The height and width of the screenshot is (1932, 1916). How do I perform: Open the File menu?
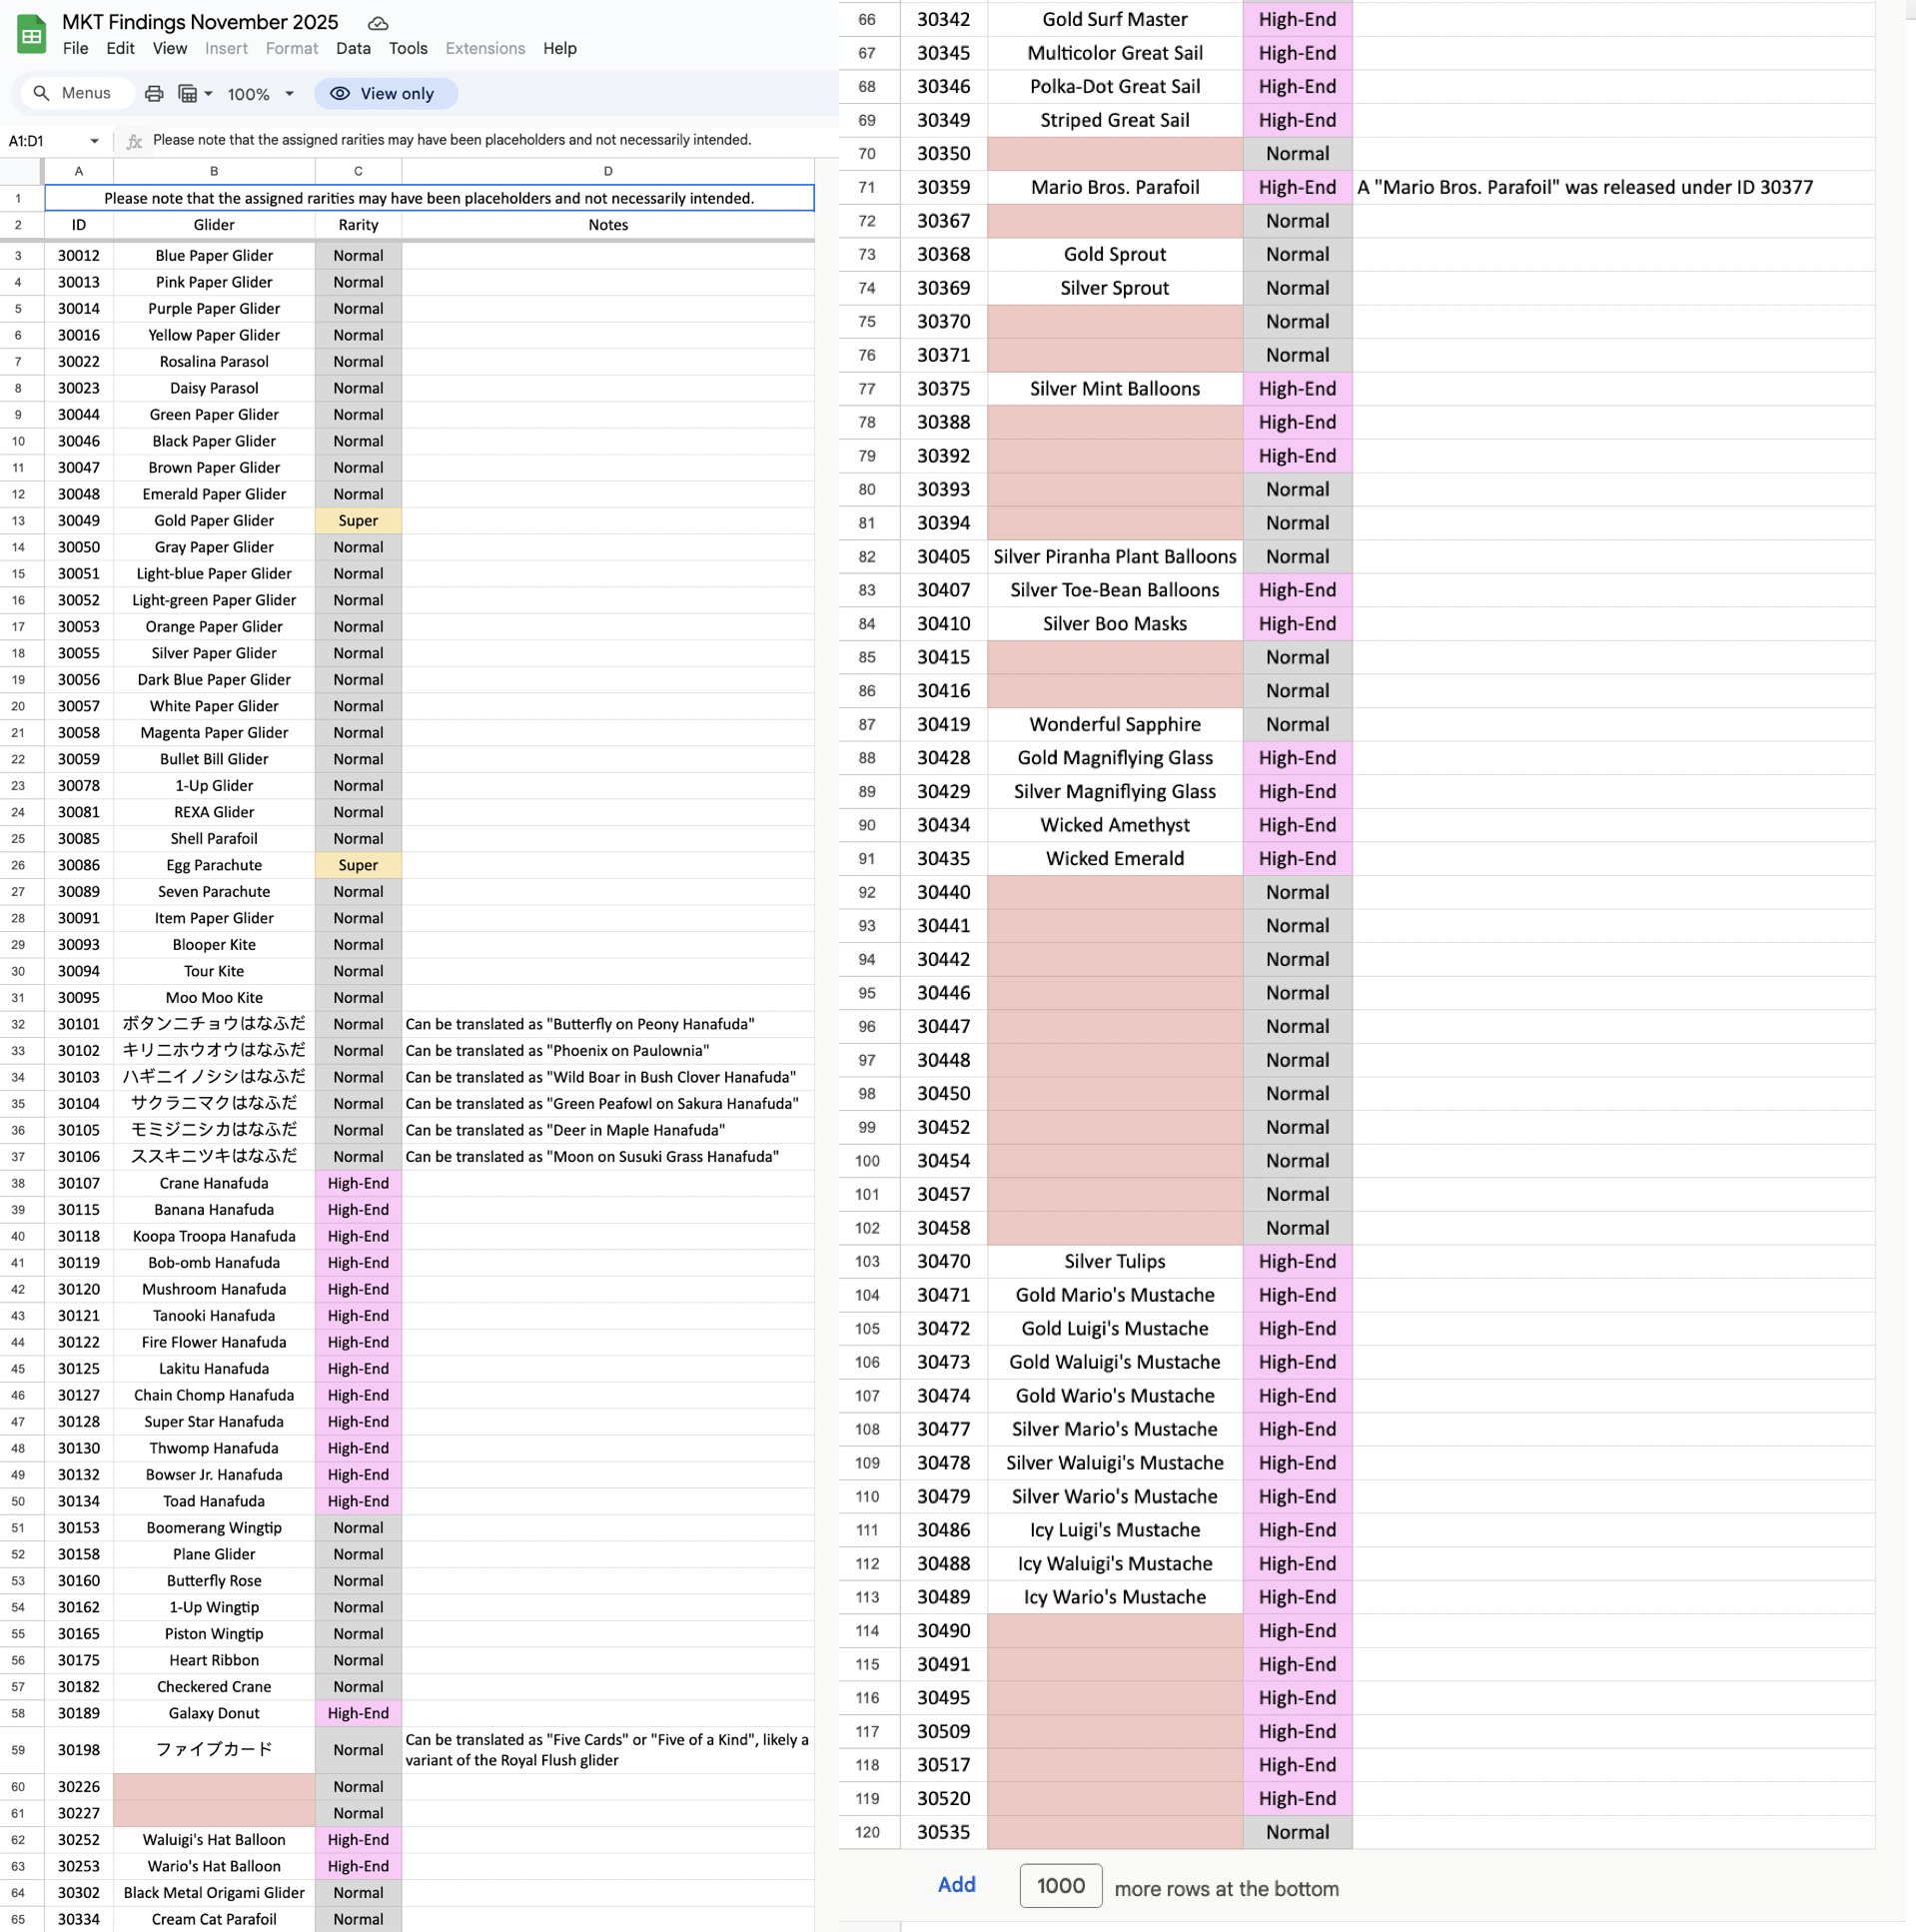[75, 48]
